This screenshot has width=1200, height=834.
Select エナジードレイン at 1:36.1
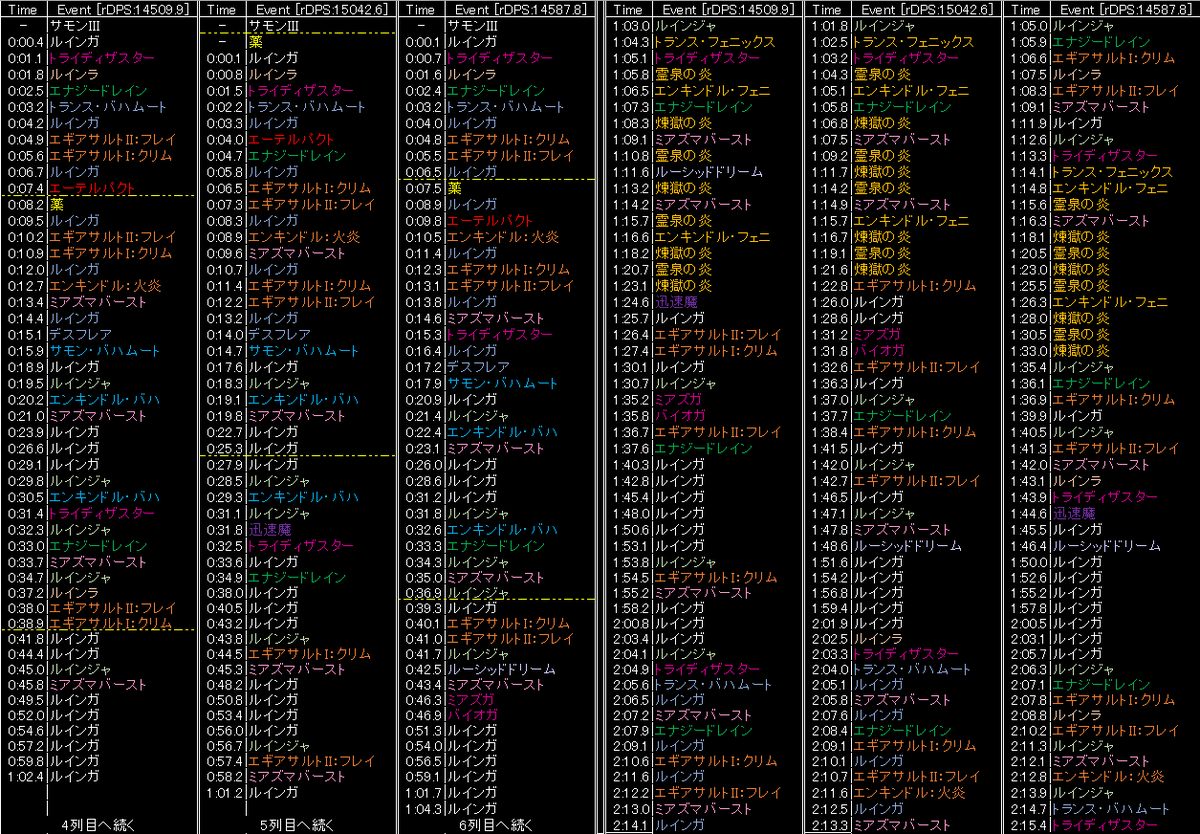point(1101,383)
